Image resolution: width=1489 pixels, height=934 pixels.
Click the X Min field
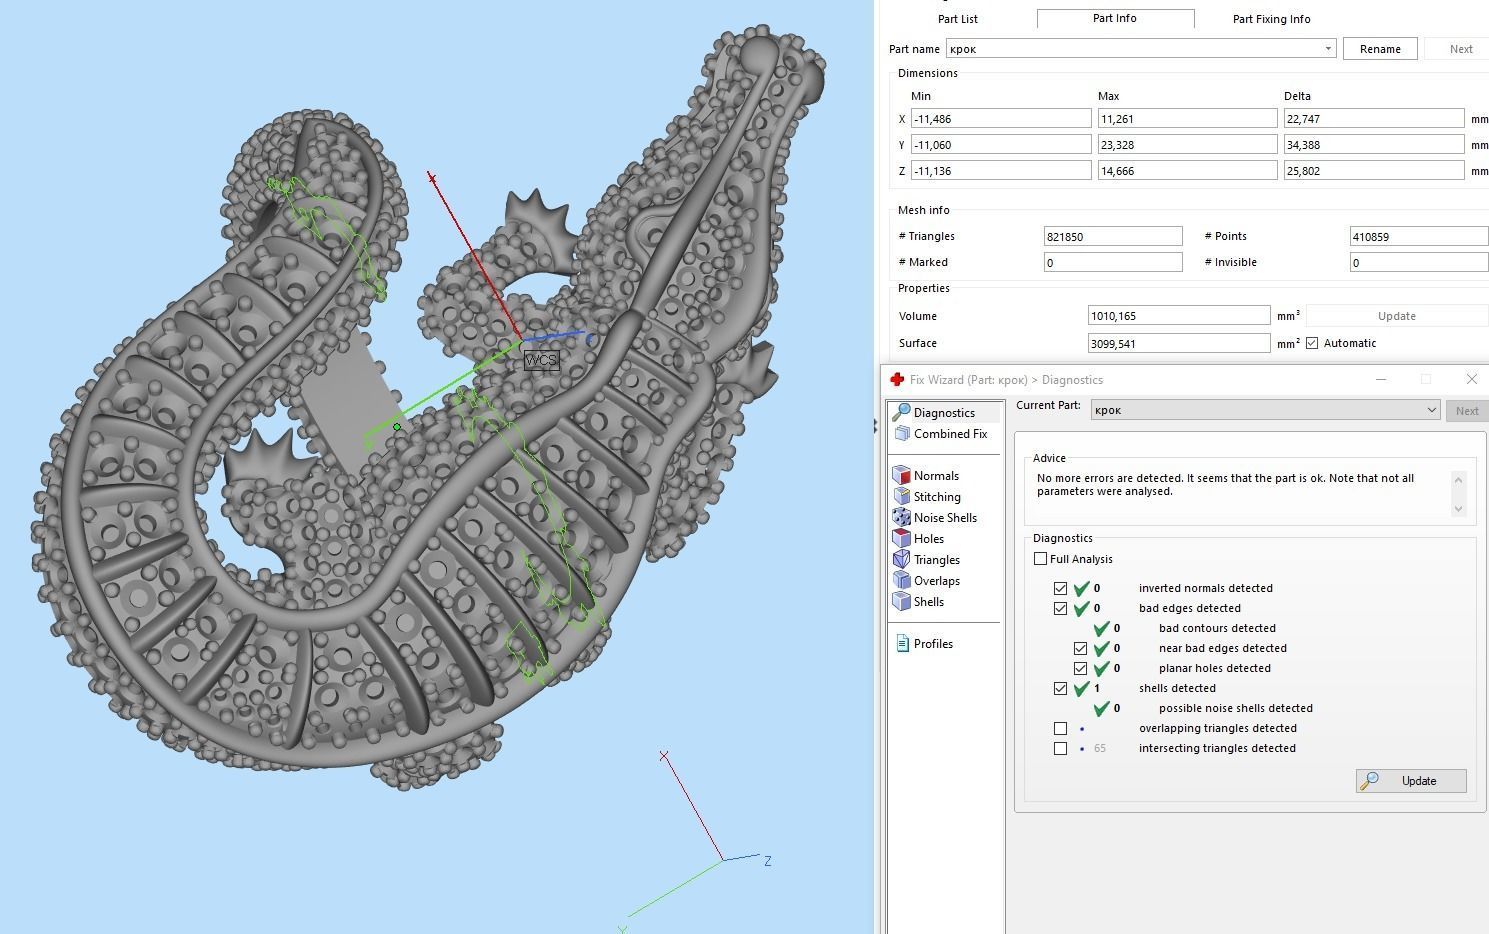(1001, 118)
